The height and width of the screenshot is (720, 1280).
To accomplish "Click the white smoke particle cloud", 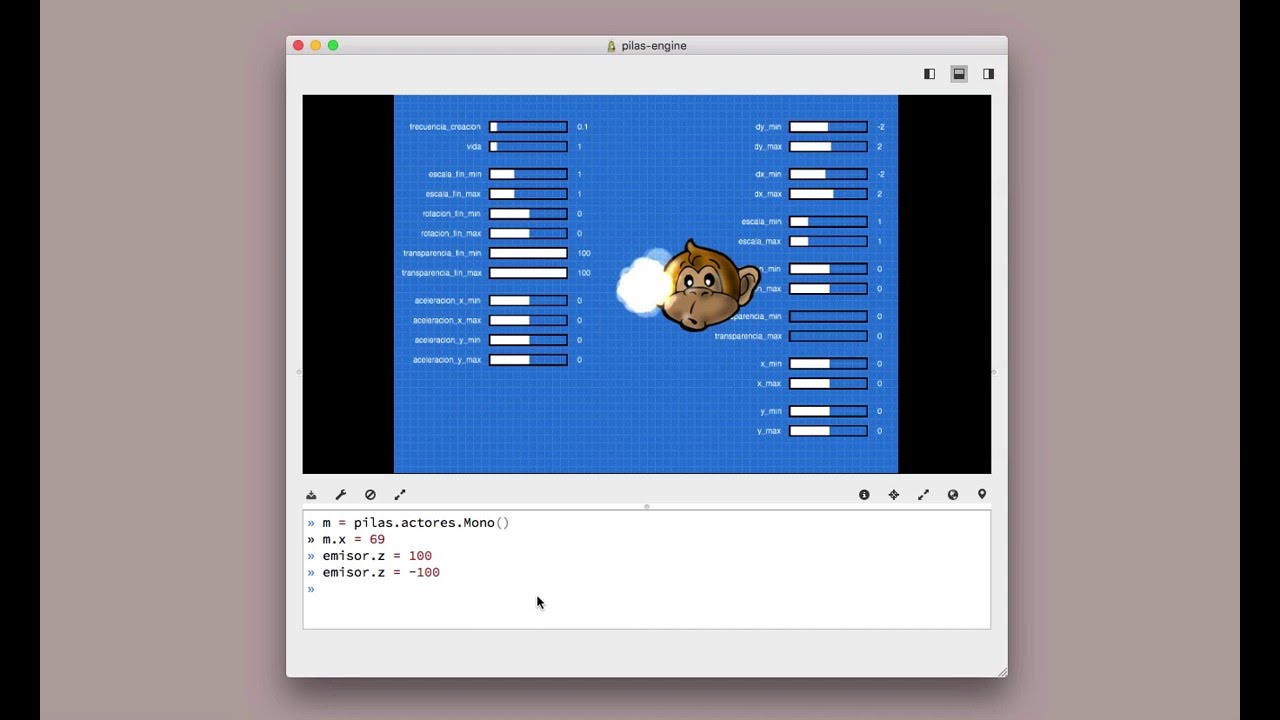I will pyautogui.click(x=643, y=283).
